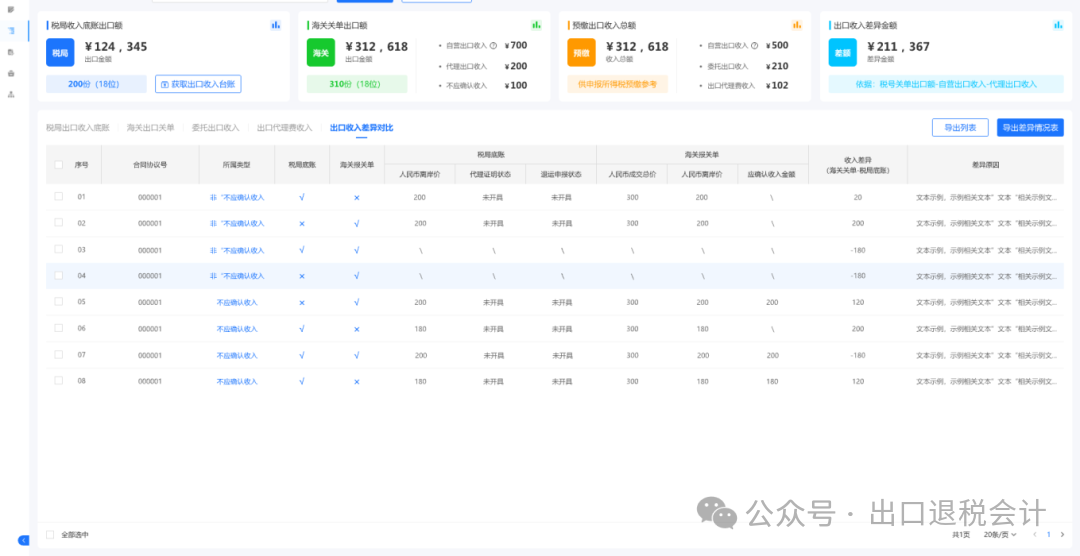Screen dimensions: 1080x556
Task: Enable the 全部选中 checkbox at bottom
Action: (51, 535)
